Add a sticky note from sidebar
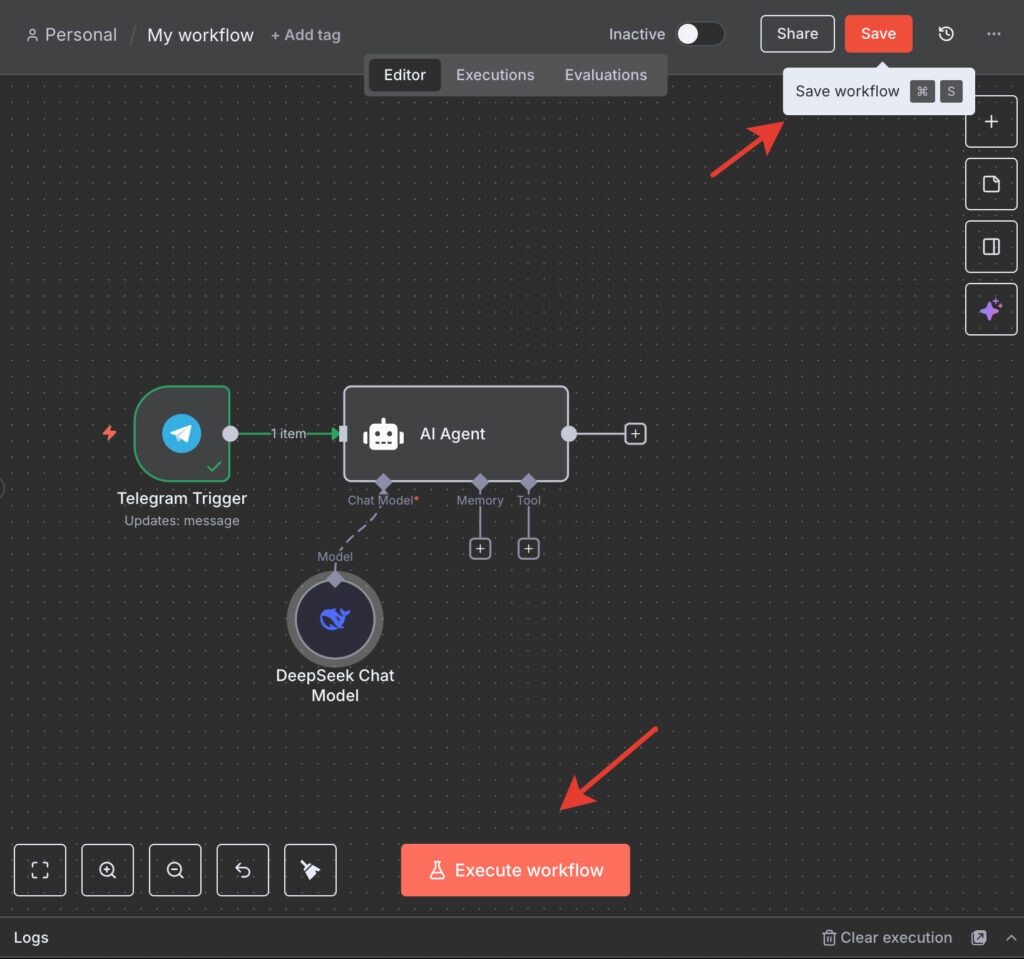 pyautogui.click(x=991, y=184)
